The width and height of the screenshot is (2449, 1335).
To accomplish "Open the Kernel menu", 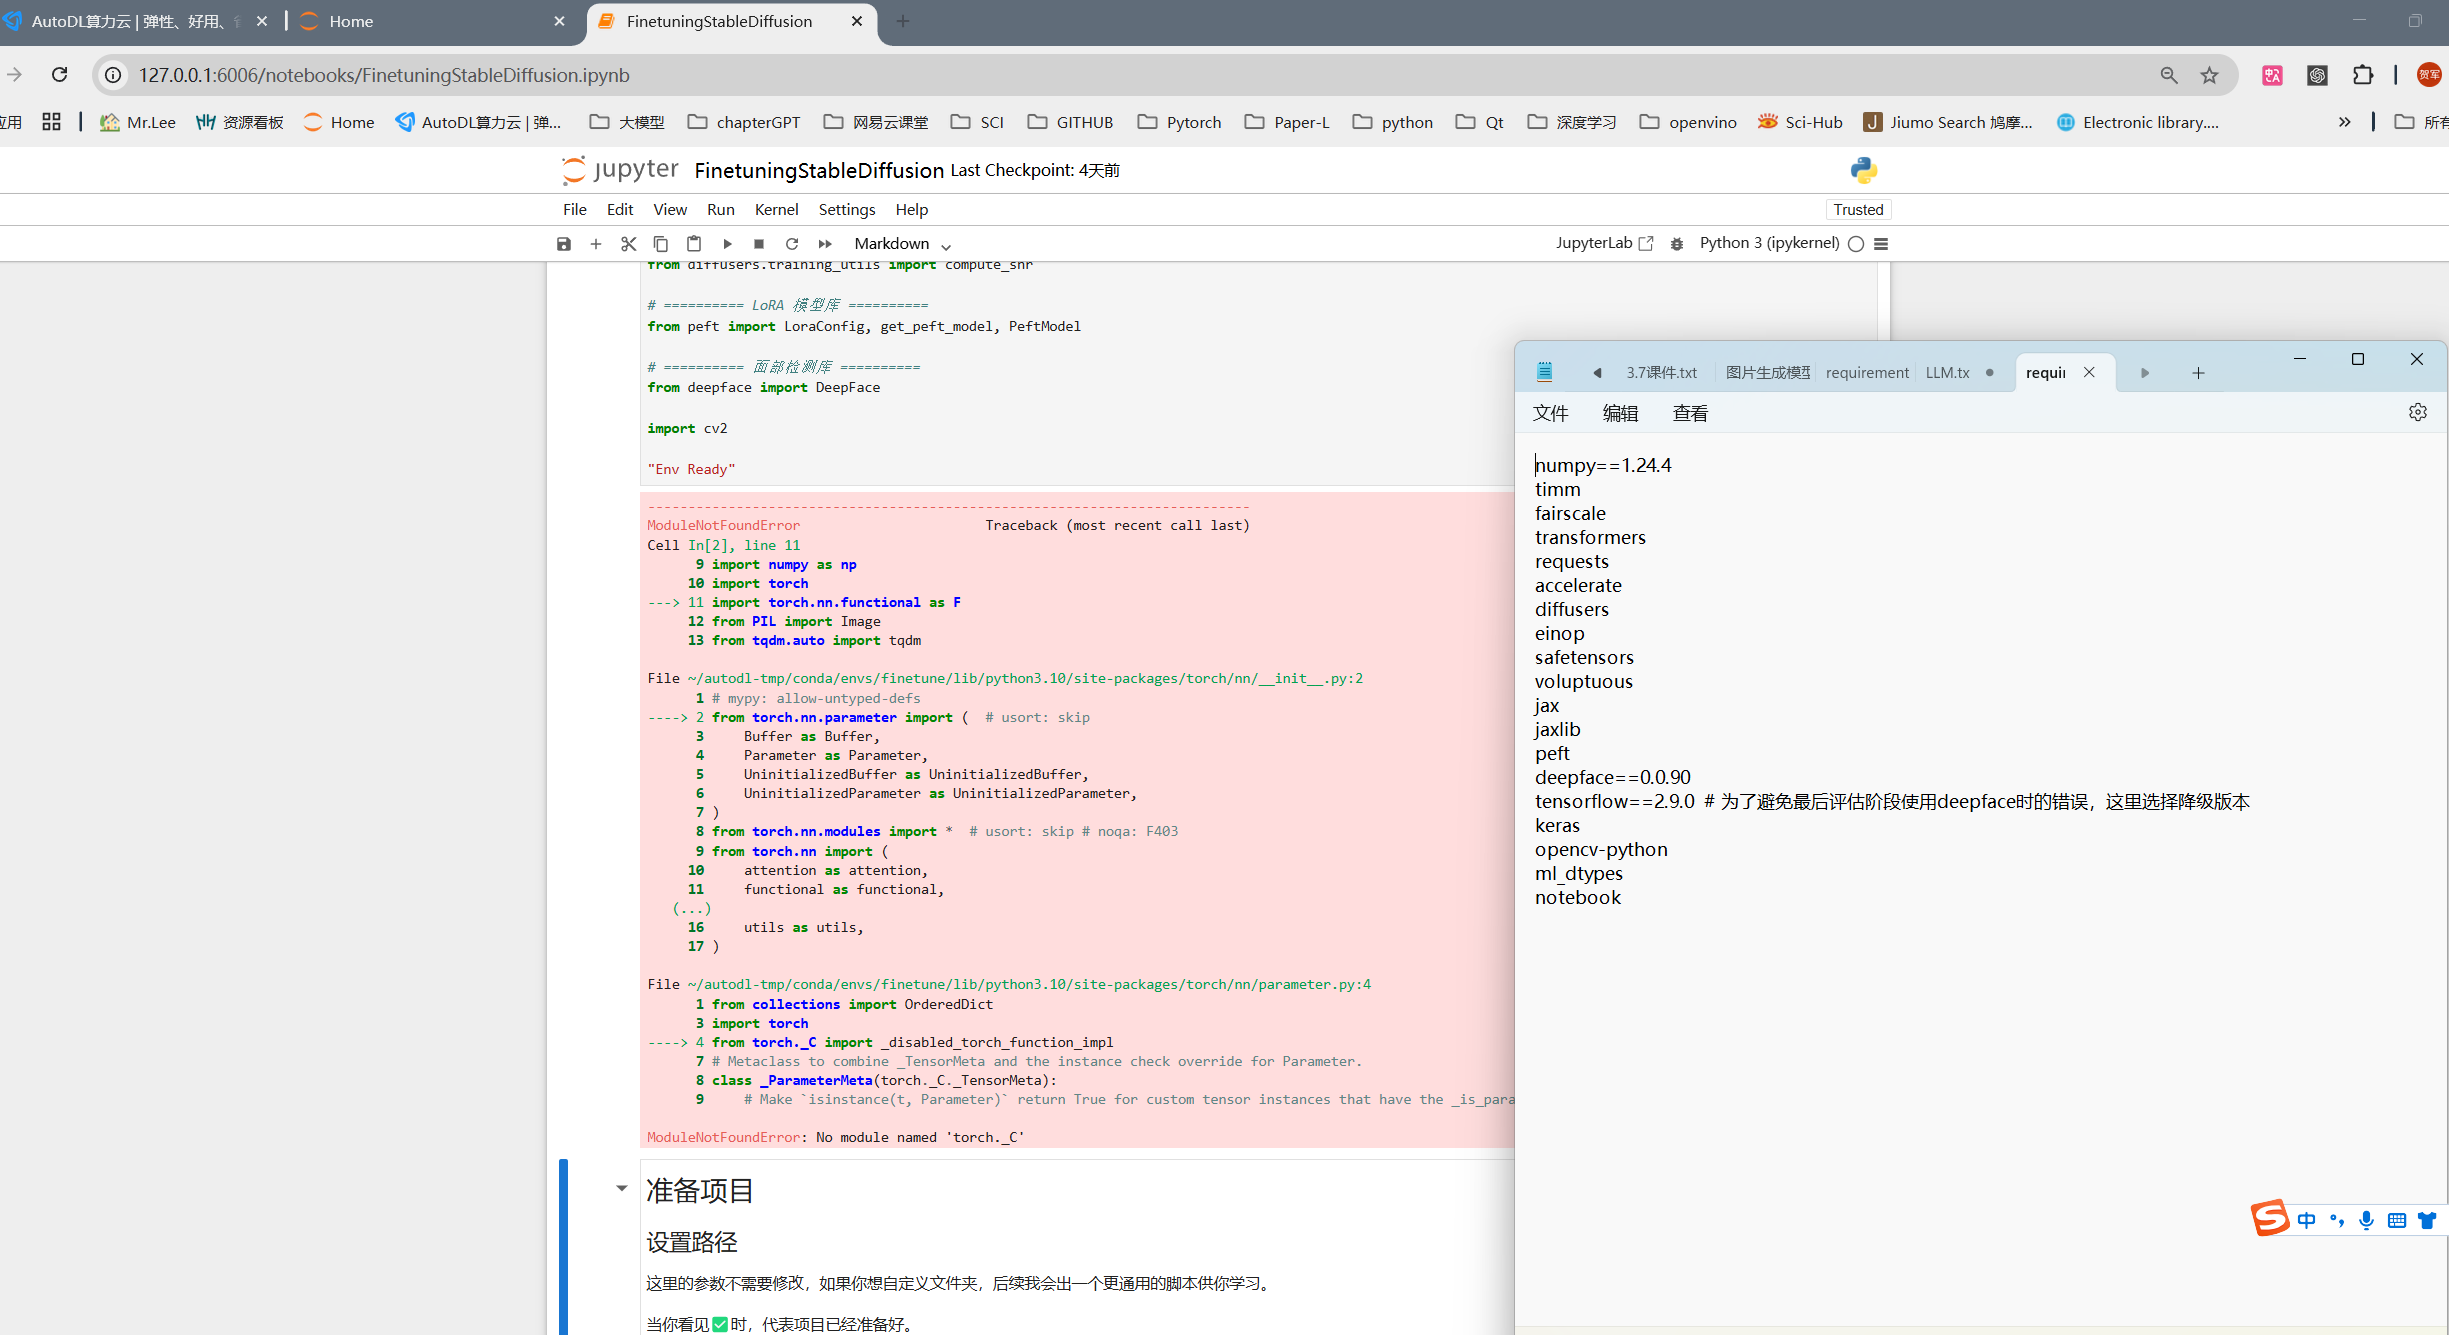I will pos(776,209).
